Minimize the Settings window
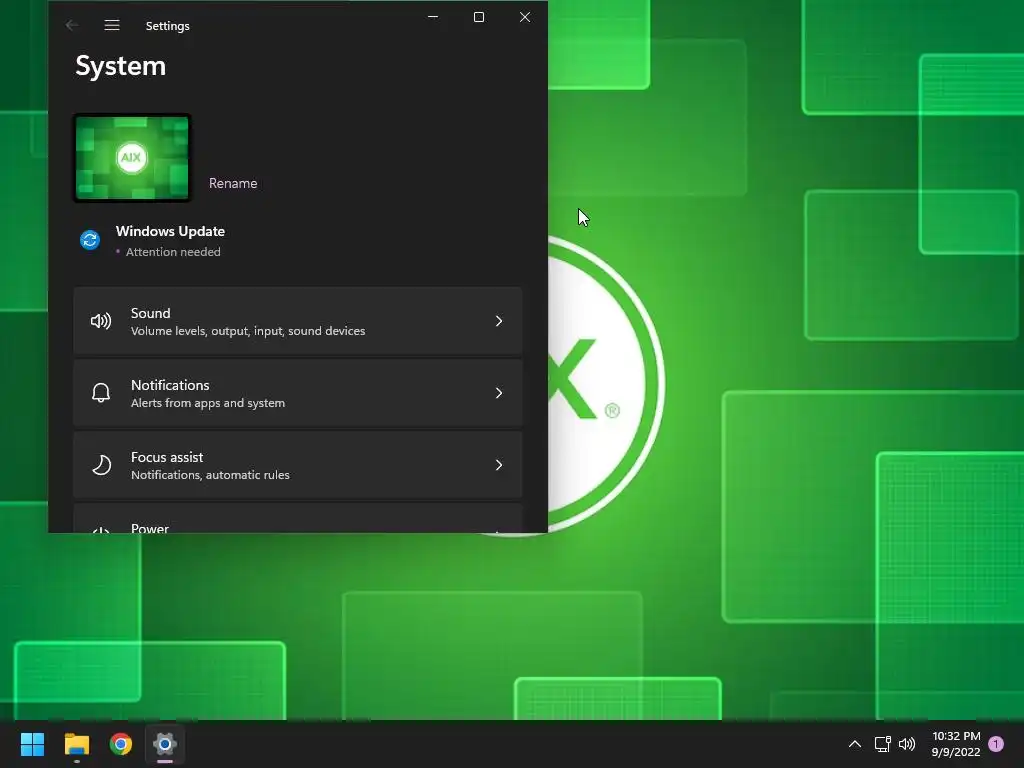Viewport: 1024px width, 768px height. click(x=433, y=17)
